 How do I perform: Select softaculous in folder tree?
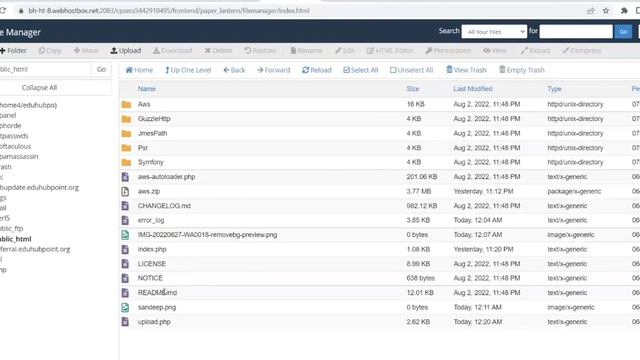(16, 146)
